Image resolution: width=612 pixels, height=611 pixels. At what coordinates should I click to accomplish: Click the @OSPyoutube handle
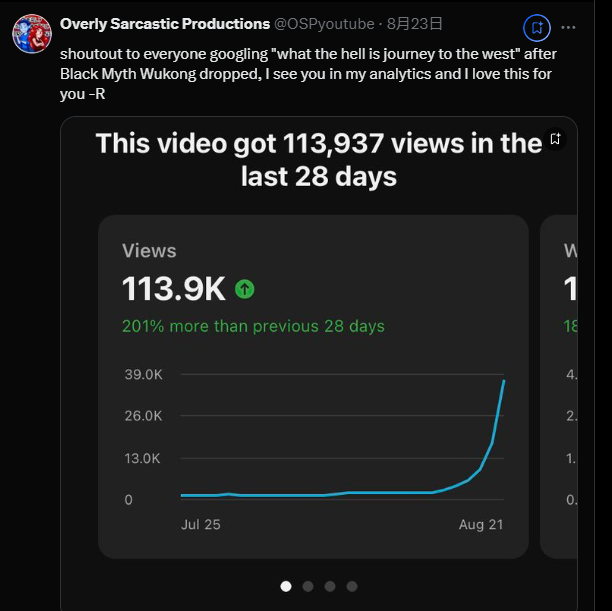coord(325,23)
